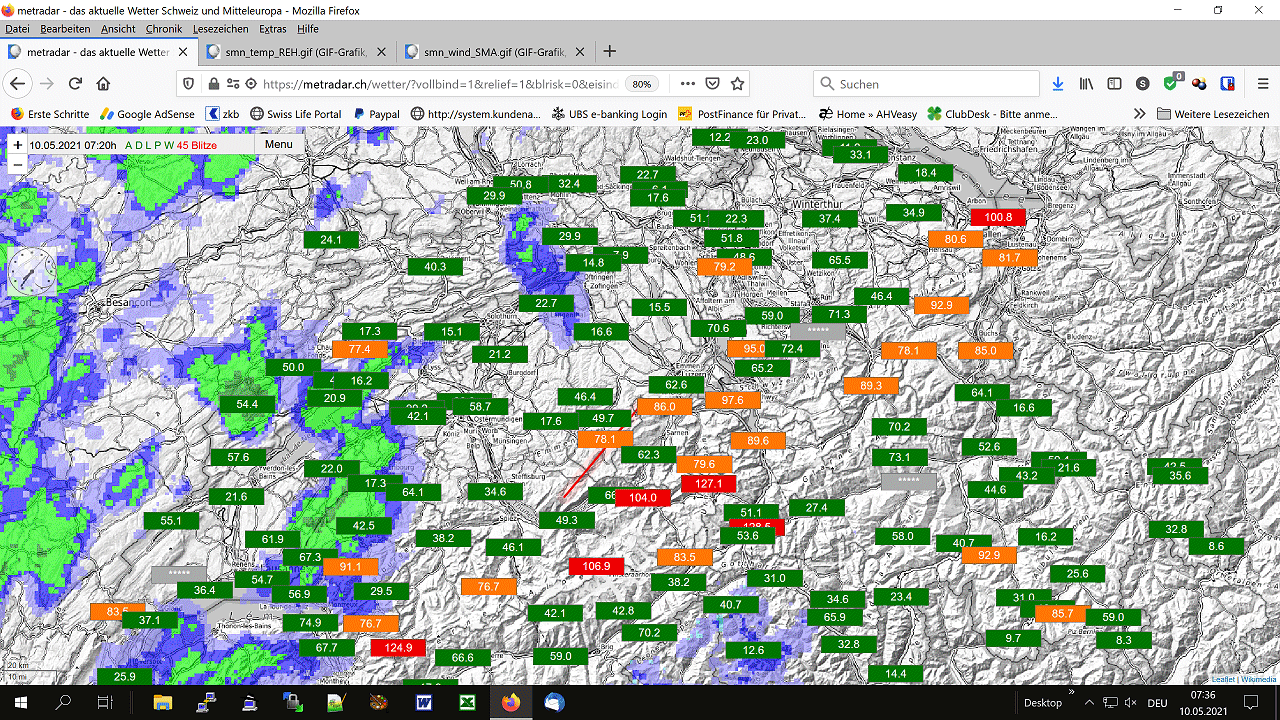Show the library icon in toolbar
Image resolution: width=1280 pixels, height=720 pixels.
(1086, 84)
